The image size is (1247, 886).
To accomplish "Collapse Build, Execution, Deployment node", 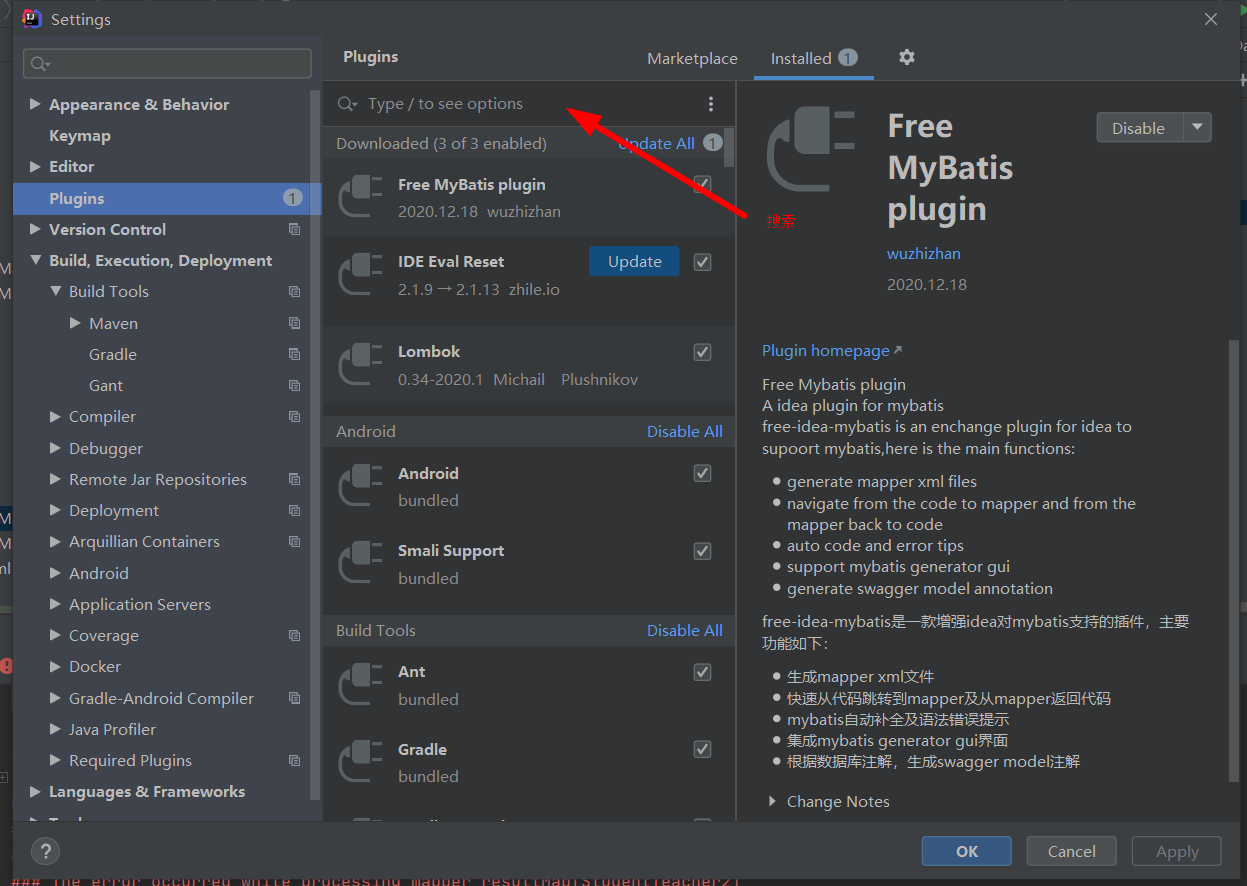I will click(x=36, y=260).
